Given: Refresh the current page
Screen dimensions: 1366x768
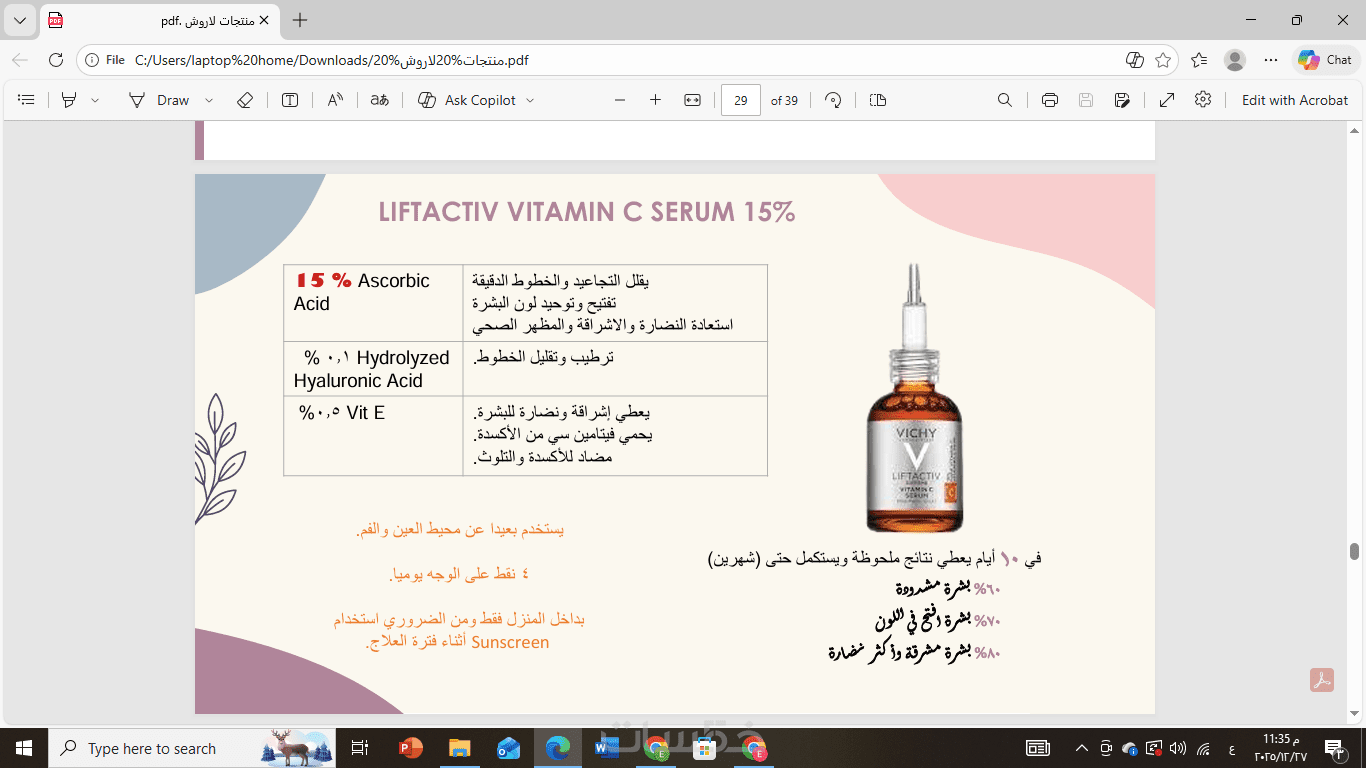Looking at the screenshot, I should [56, 60].
